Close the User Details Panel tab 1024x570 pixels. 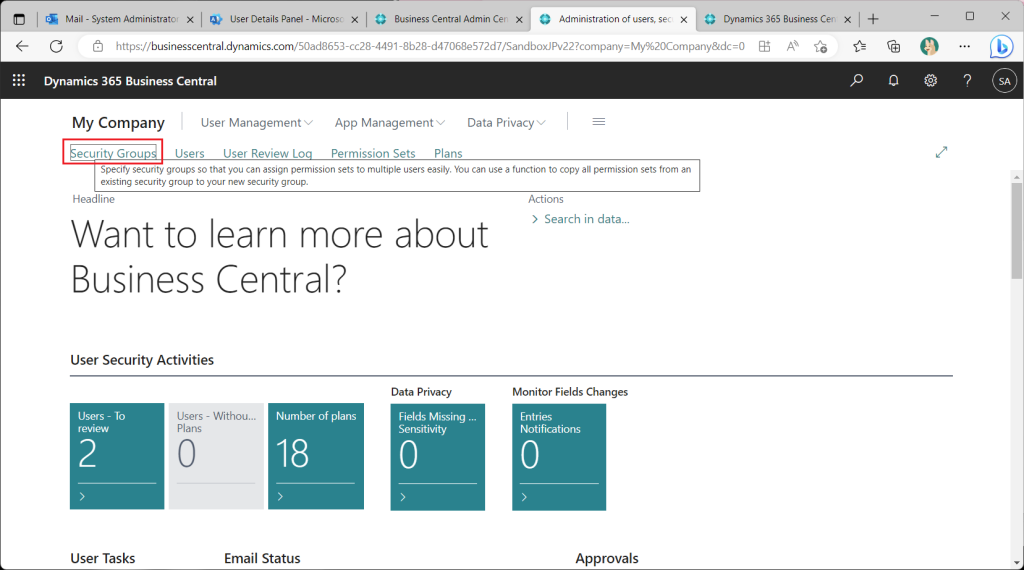point(355,20)
